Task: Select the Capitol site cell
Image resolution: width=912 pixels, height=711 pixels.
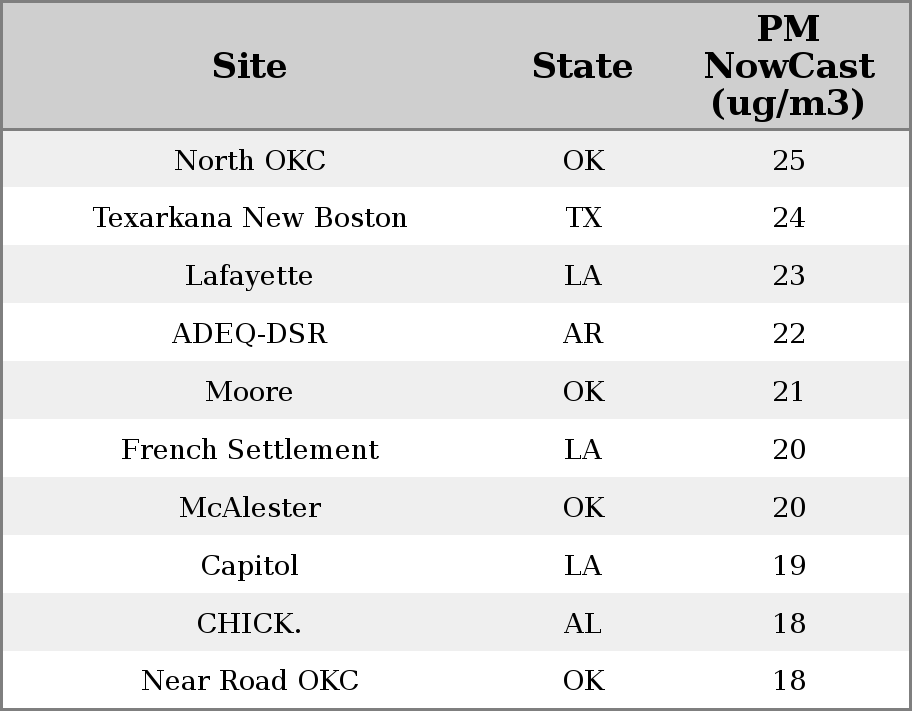Action: point(249,566)
